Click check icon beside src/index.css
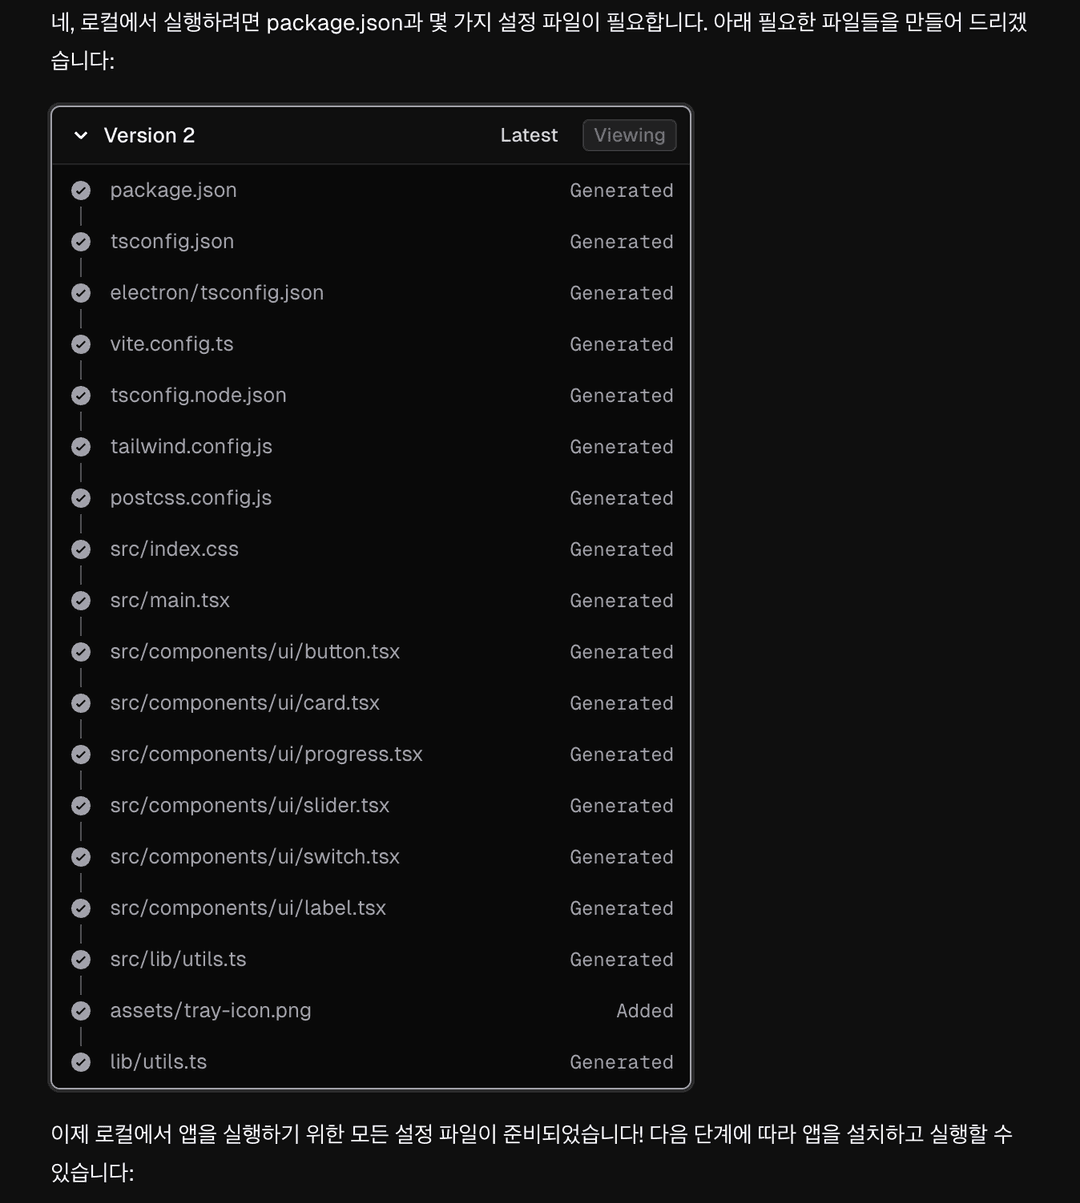Screen dimensions: 1080x1203 point(81,549)
